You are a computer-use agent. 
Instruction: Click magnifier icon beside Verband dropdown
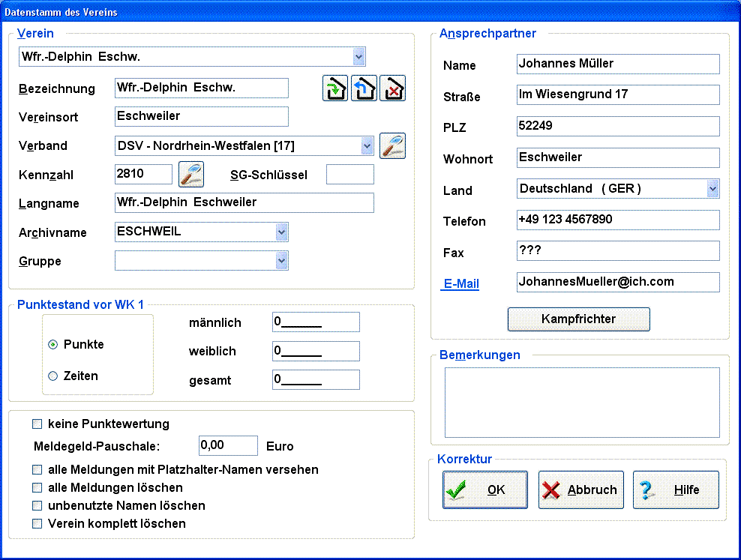[392, 145]
